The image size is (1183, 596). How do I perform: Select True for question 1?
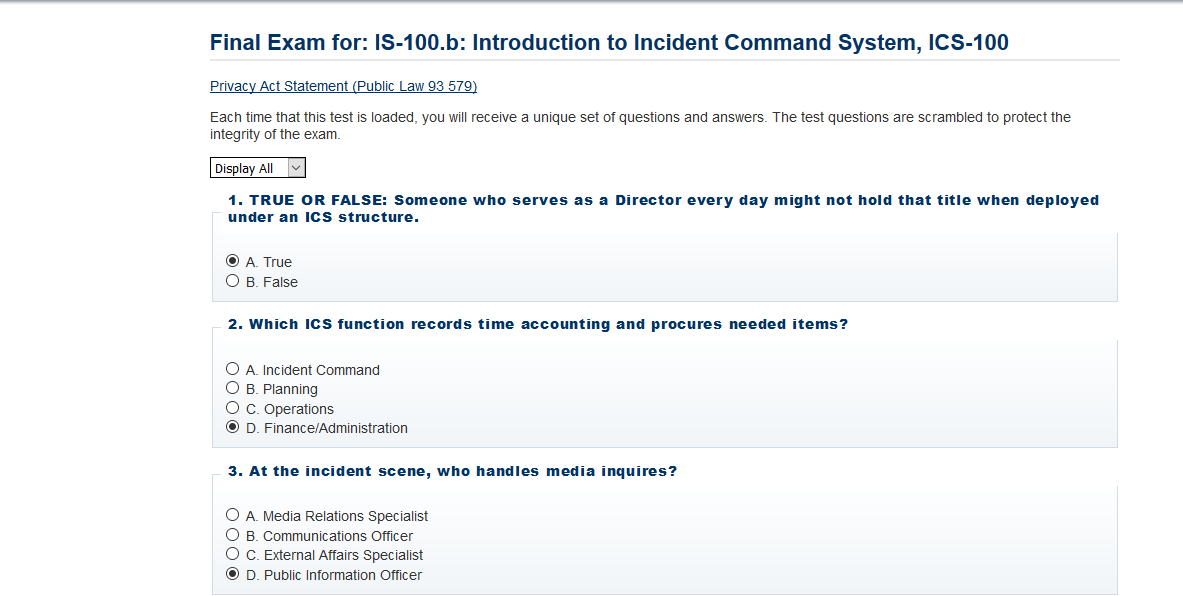[232, 261]
